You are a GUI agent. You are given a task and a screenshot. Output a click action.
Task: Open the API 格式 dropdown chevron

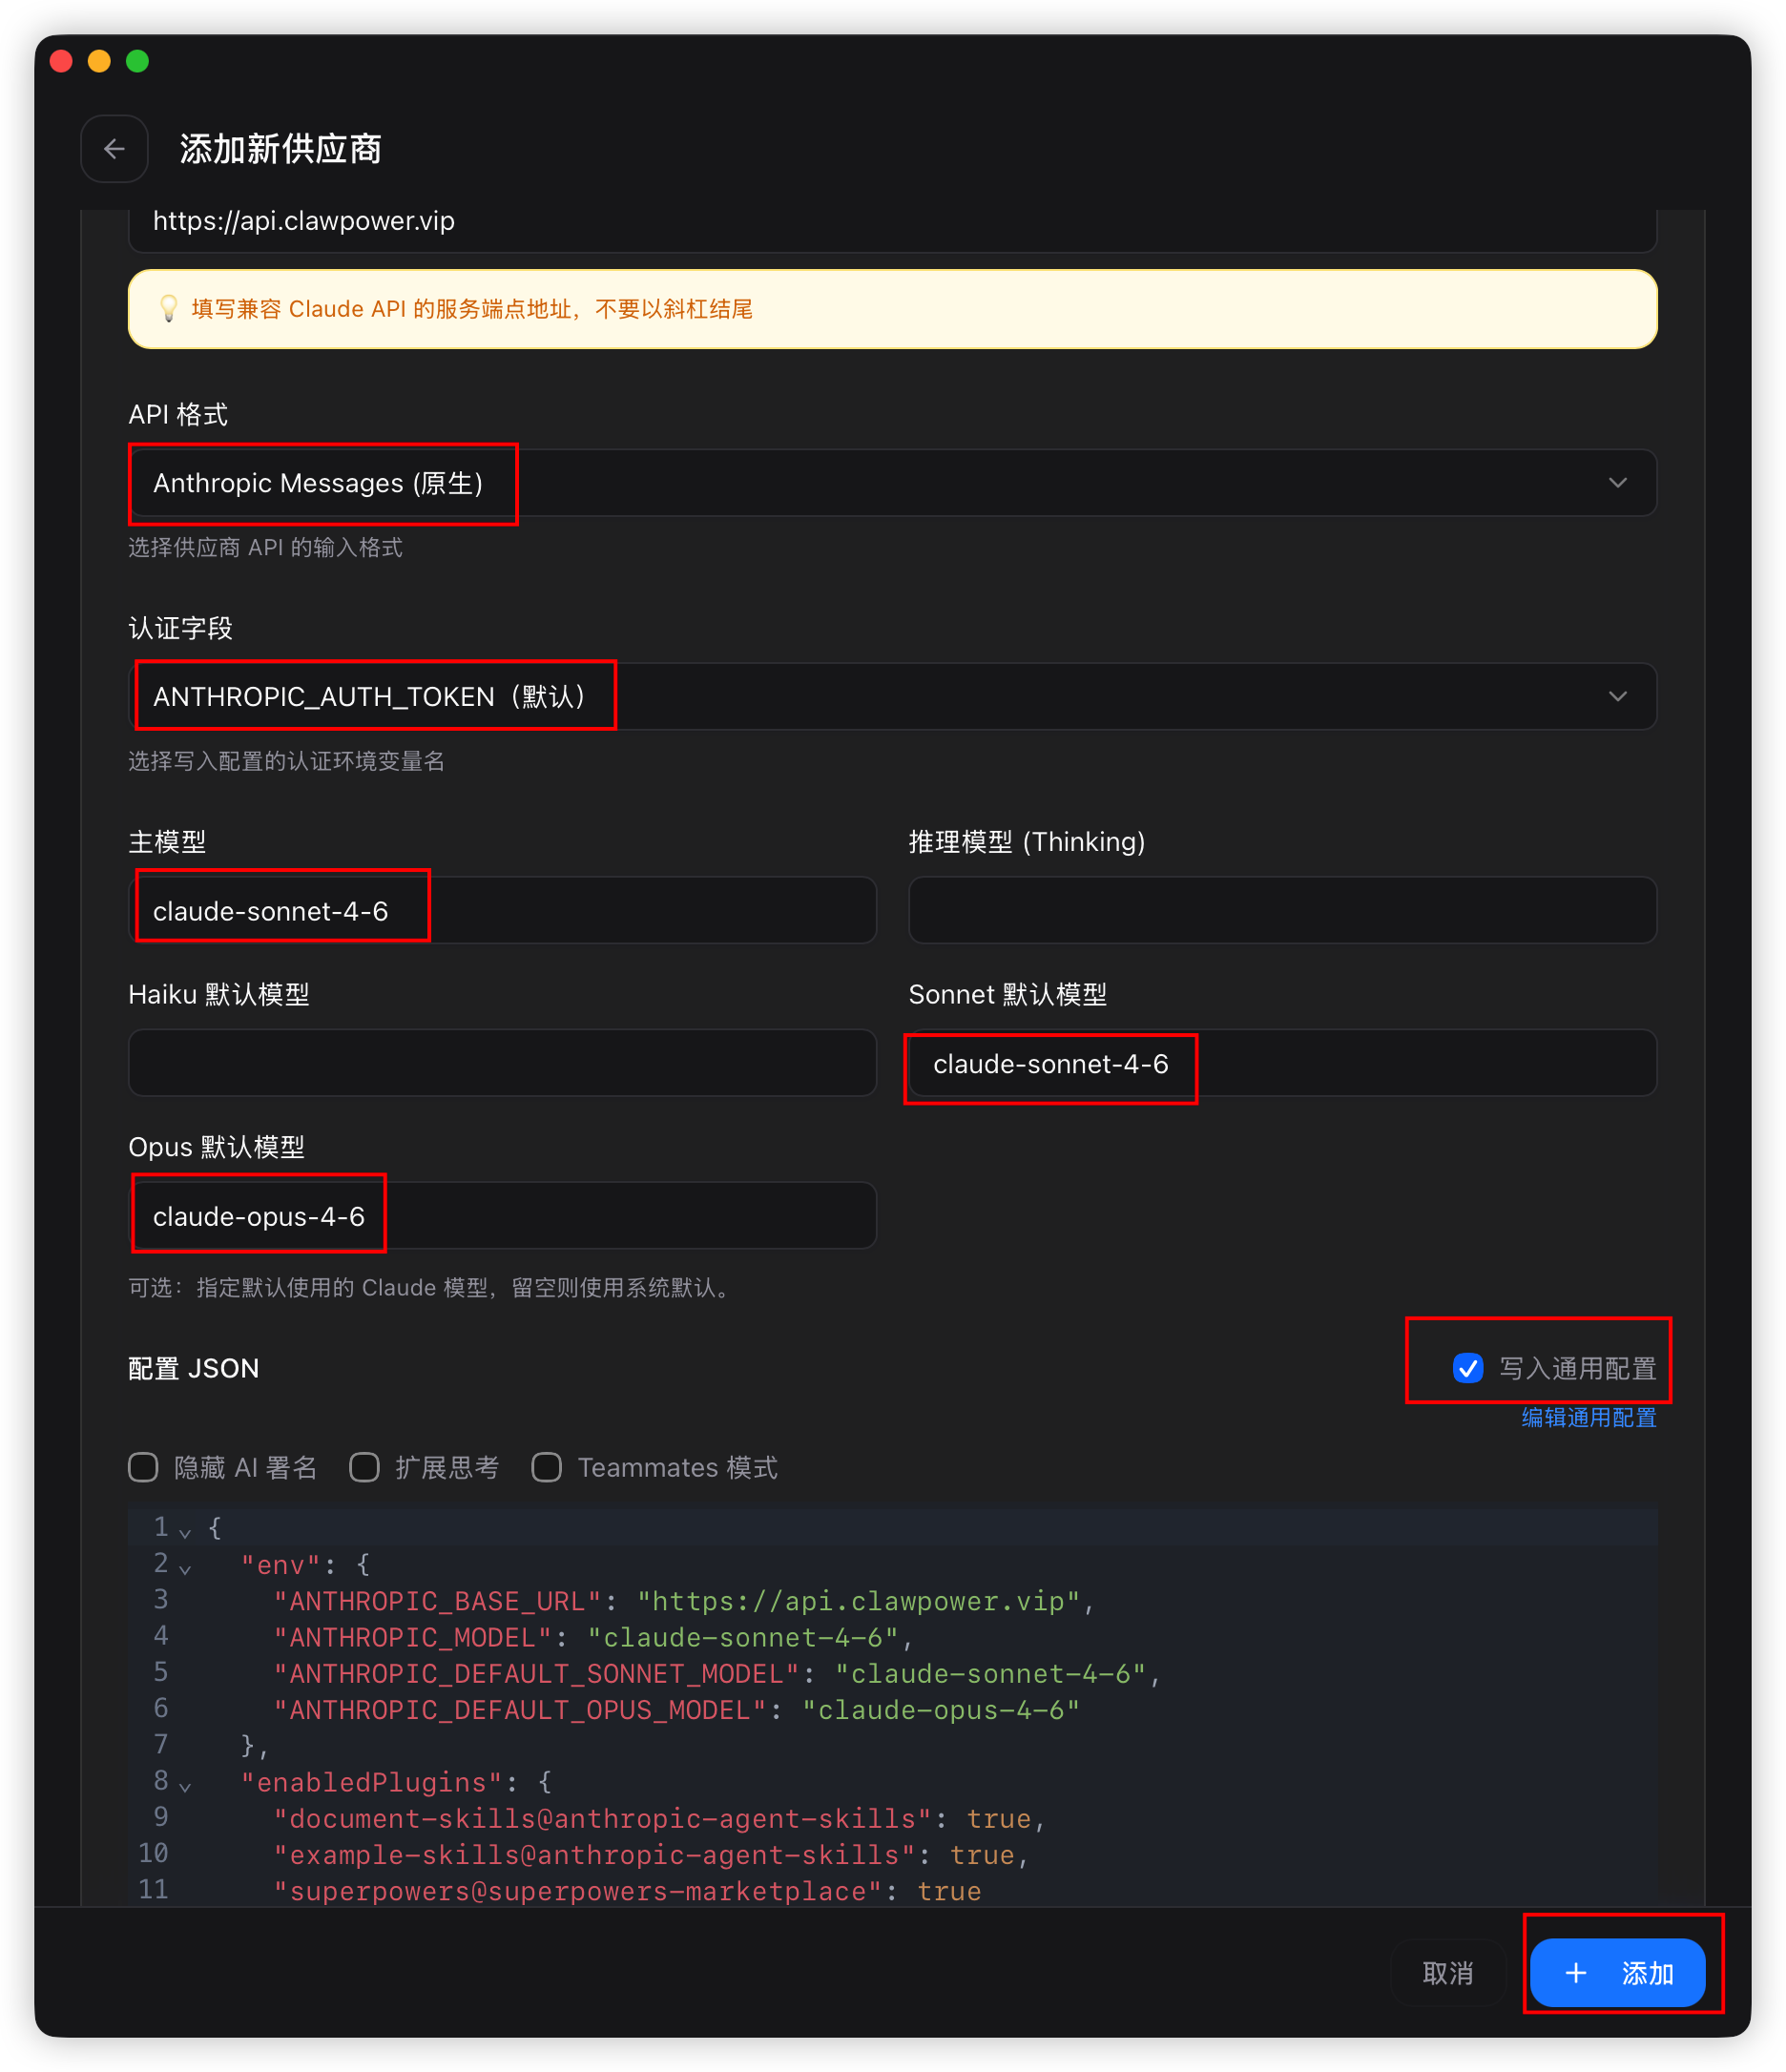(x=1617, y=483)
